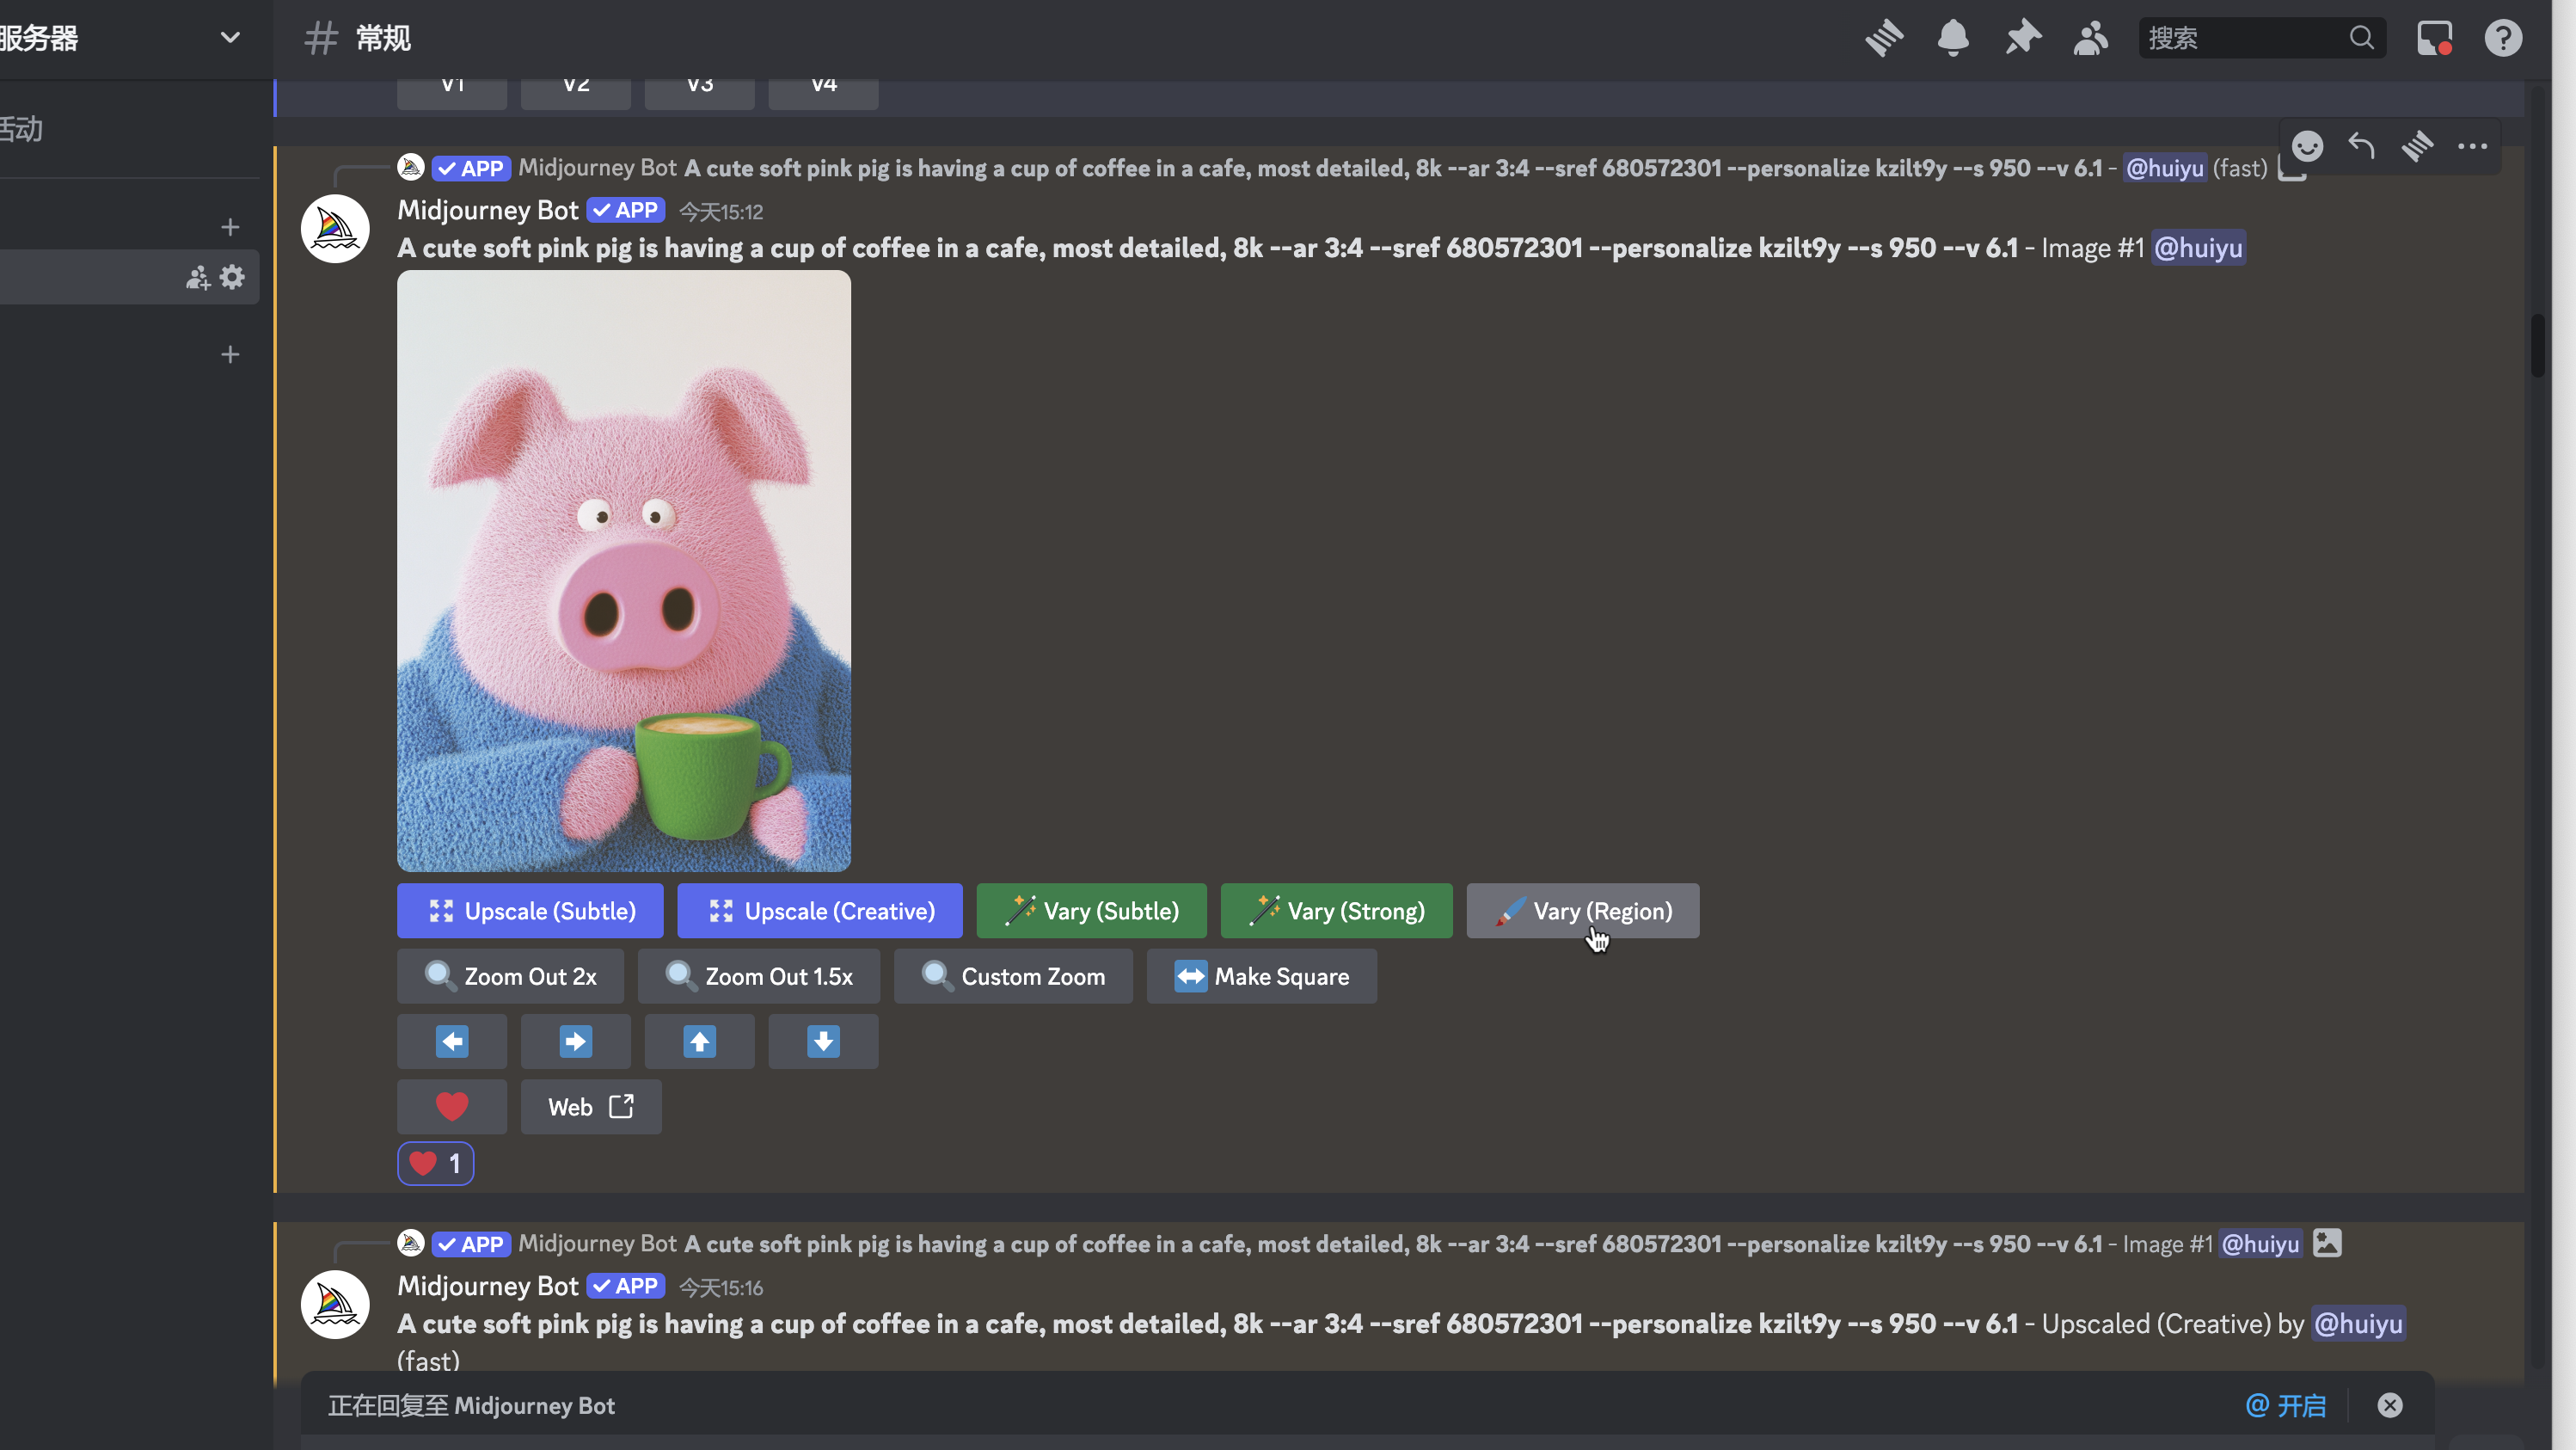Pan image right with right arrow button

[x=575, y=1041]
